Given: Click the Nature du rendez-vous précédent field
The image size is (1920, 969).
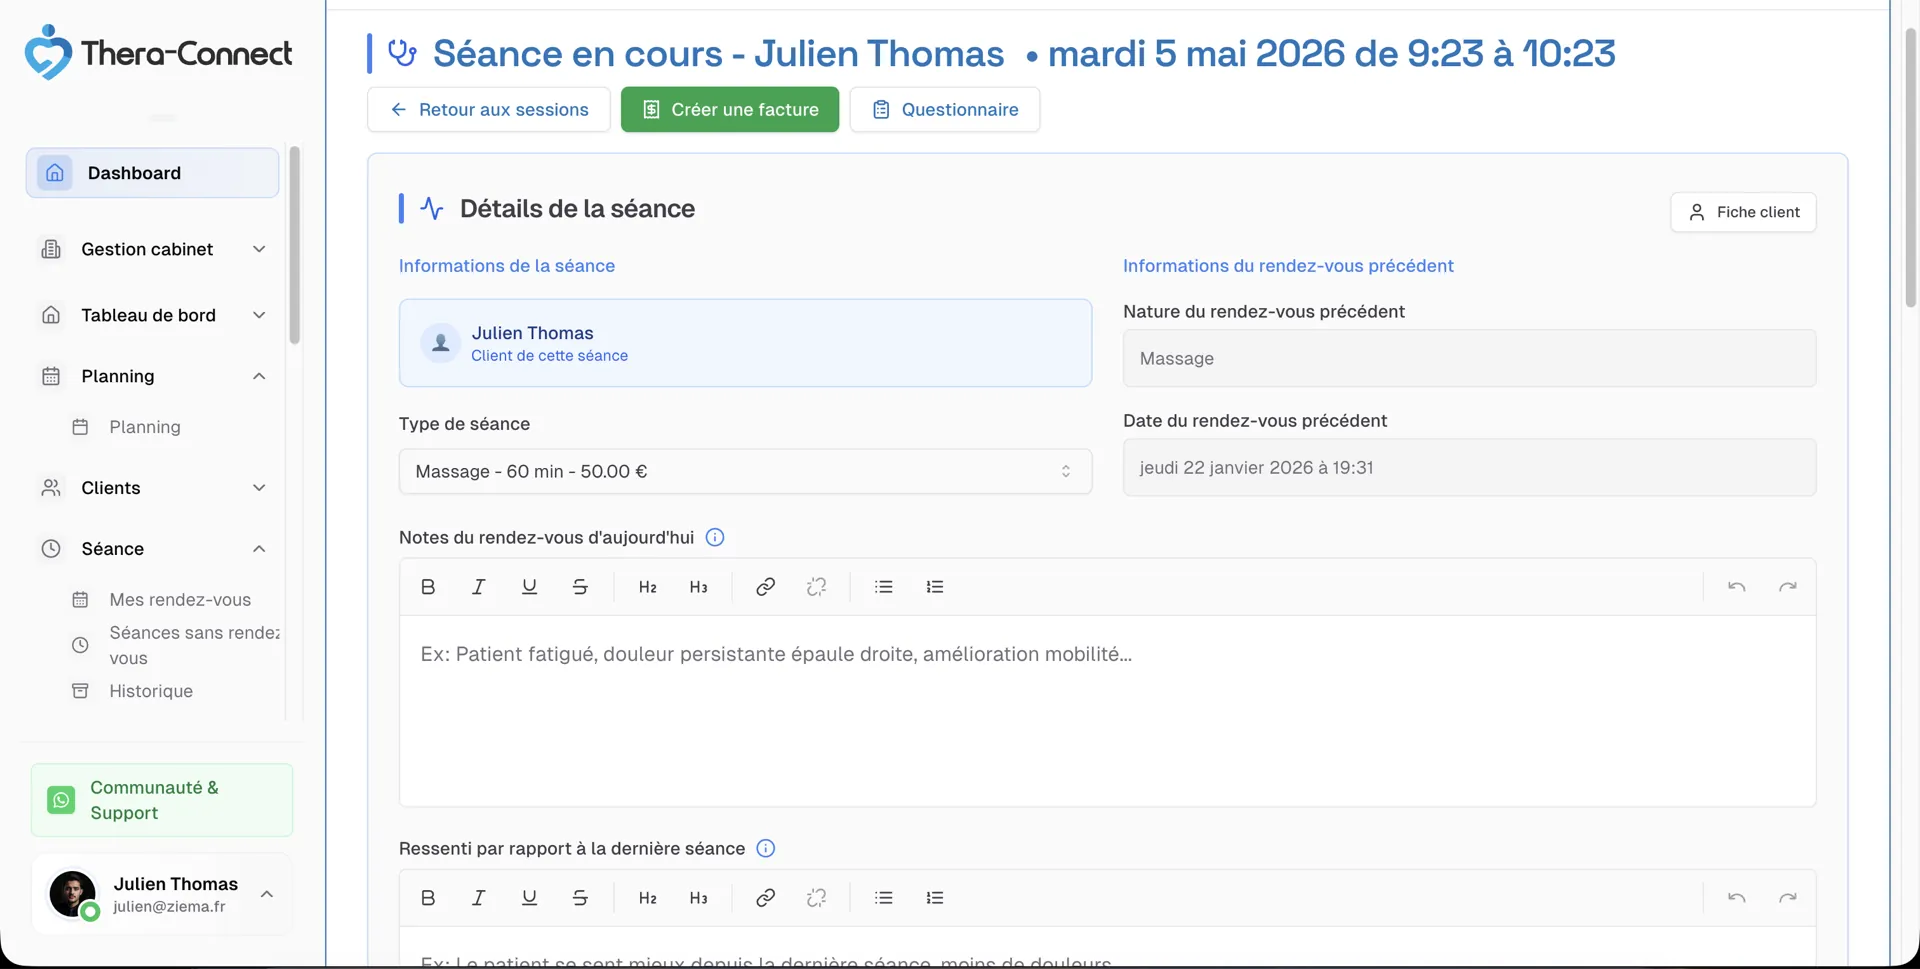Looking at the screenshot, I should (x=1469, y=358).
